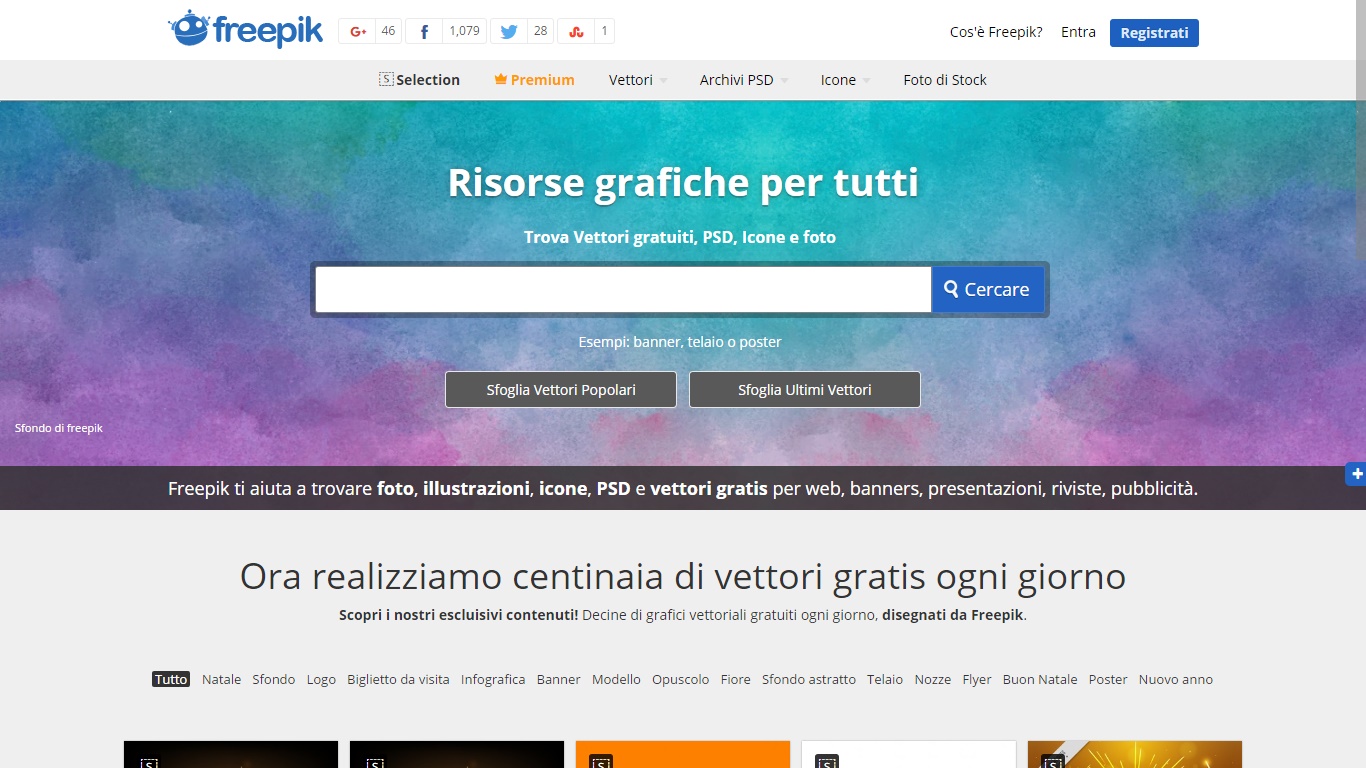Click the Freepik logo

(246, 30)
